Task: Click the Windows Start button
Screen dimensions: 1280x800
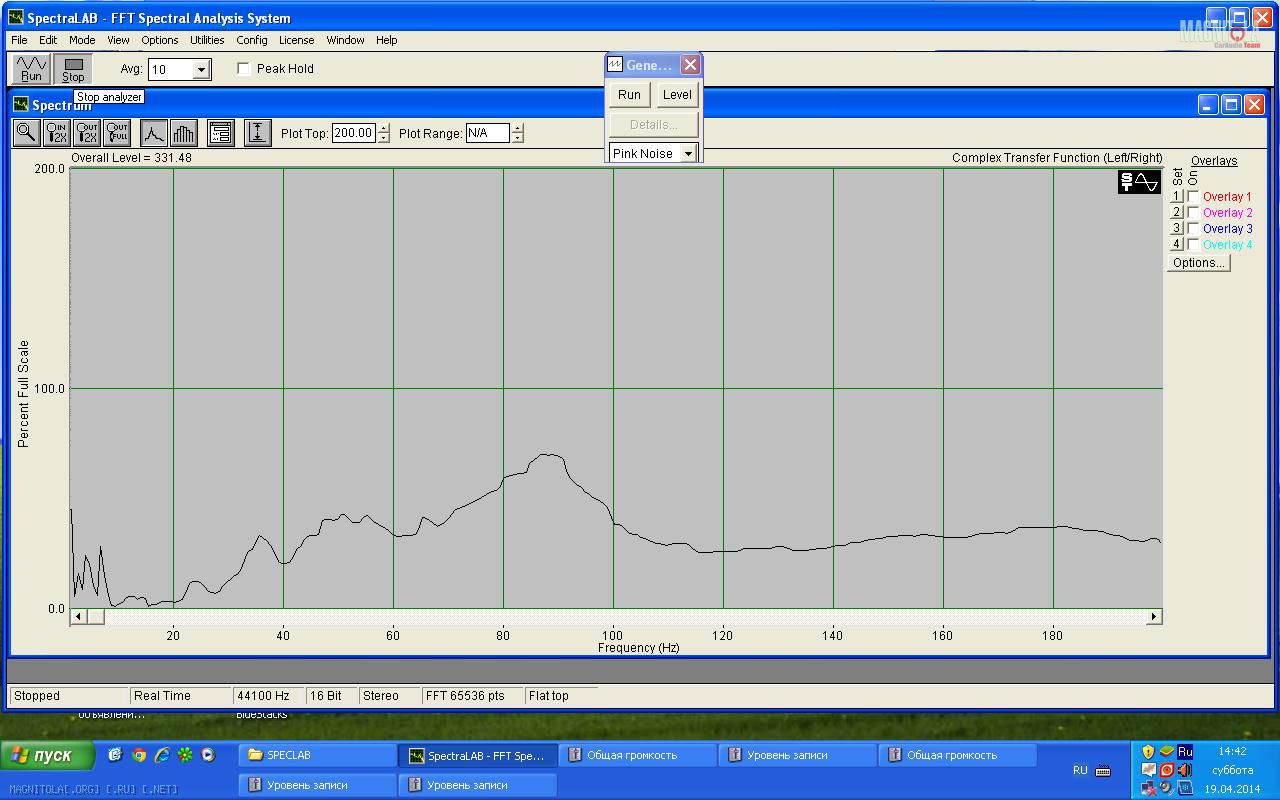Action: click(x=47, y=755)
